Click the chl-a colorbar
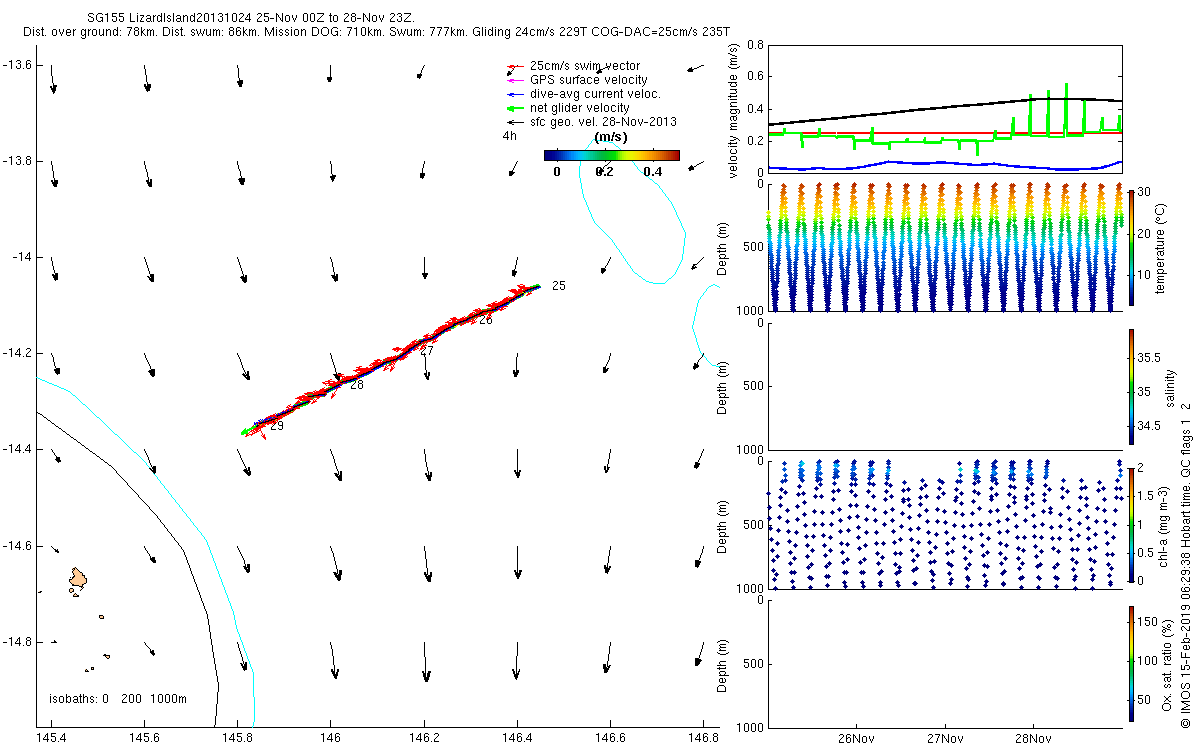 pos(1130,525)
